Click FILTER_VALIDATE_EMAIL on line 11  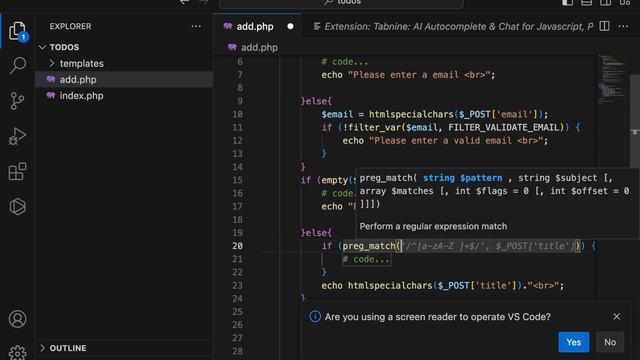(504, 127)
